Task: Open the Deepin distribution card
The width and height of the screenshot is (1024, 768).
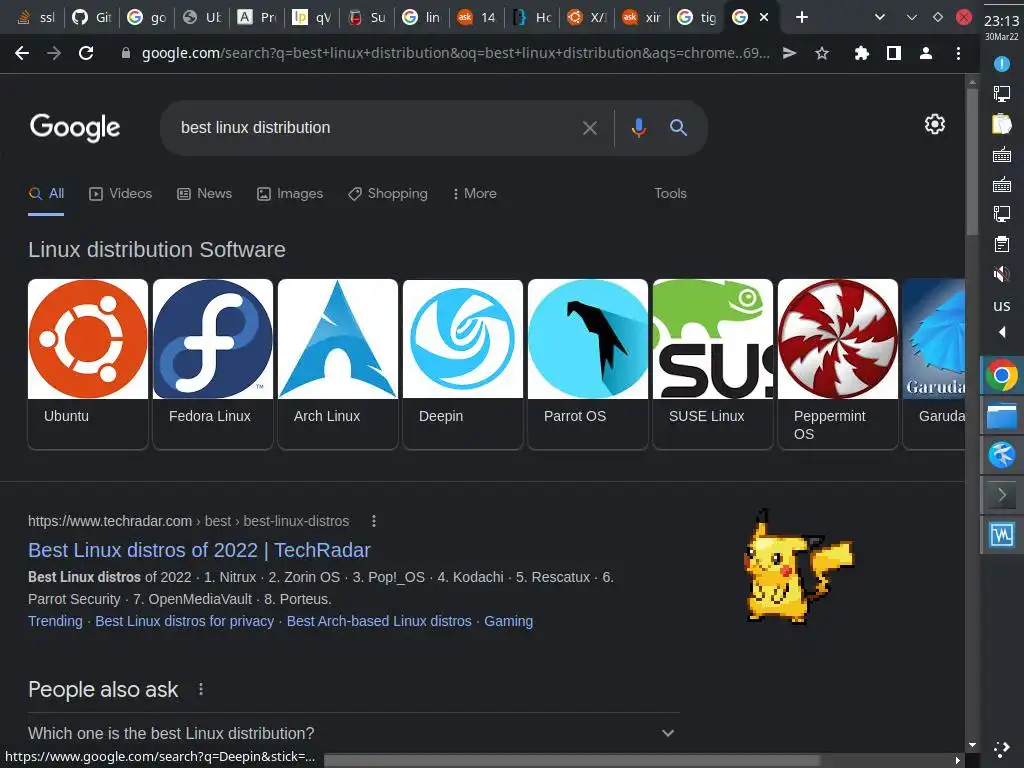Action: pyautogui.click(x=463, y=364)
